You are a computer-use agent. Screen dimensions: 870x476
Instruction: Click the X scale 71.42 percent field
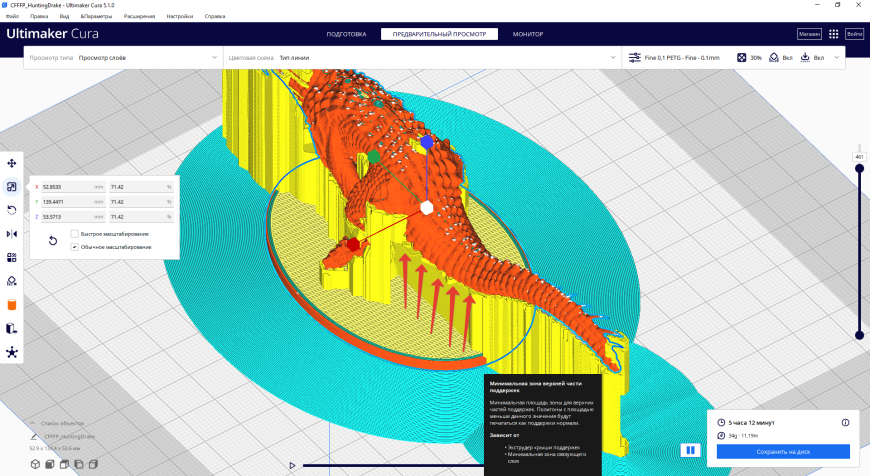(x=141, y=187)
